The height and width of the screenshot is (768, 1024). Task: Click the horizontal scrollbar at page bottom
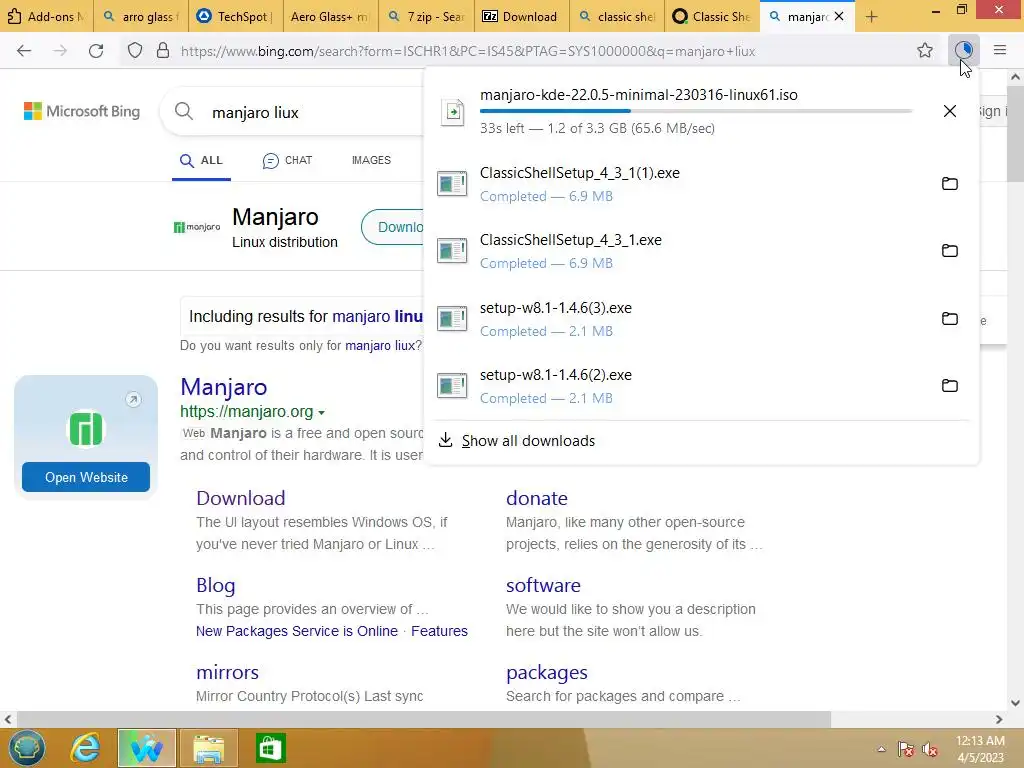coord(423,719)
